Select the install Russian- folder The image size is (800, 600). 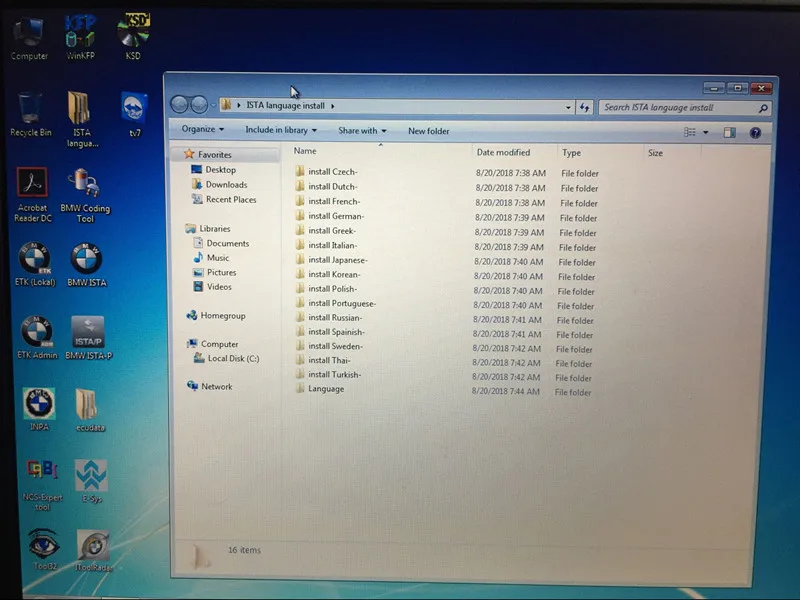(335, 318)
